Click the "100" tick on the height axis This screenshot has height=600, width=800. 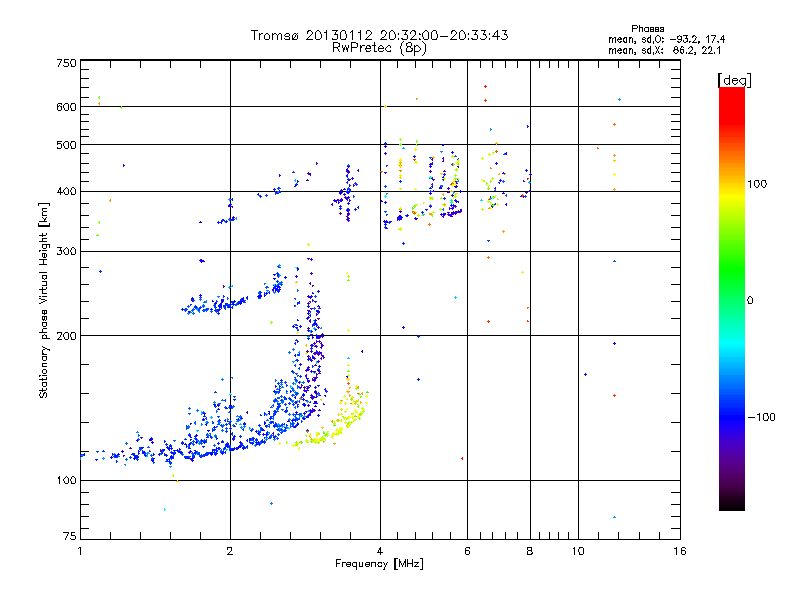66,480
